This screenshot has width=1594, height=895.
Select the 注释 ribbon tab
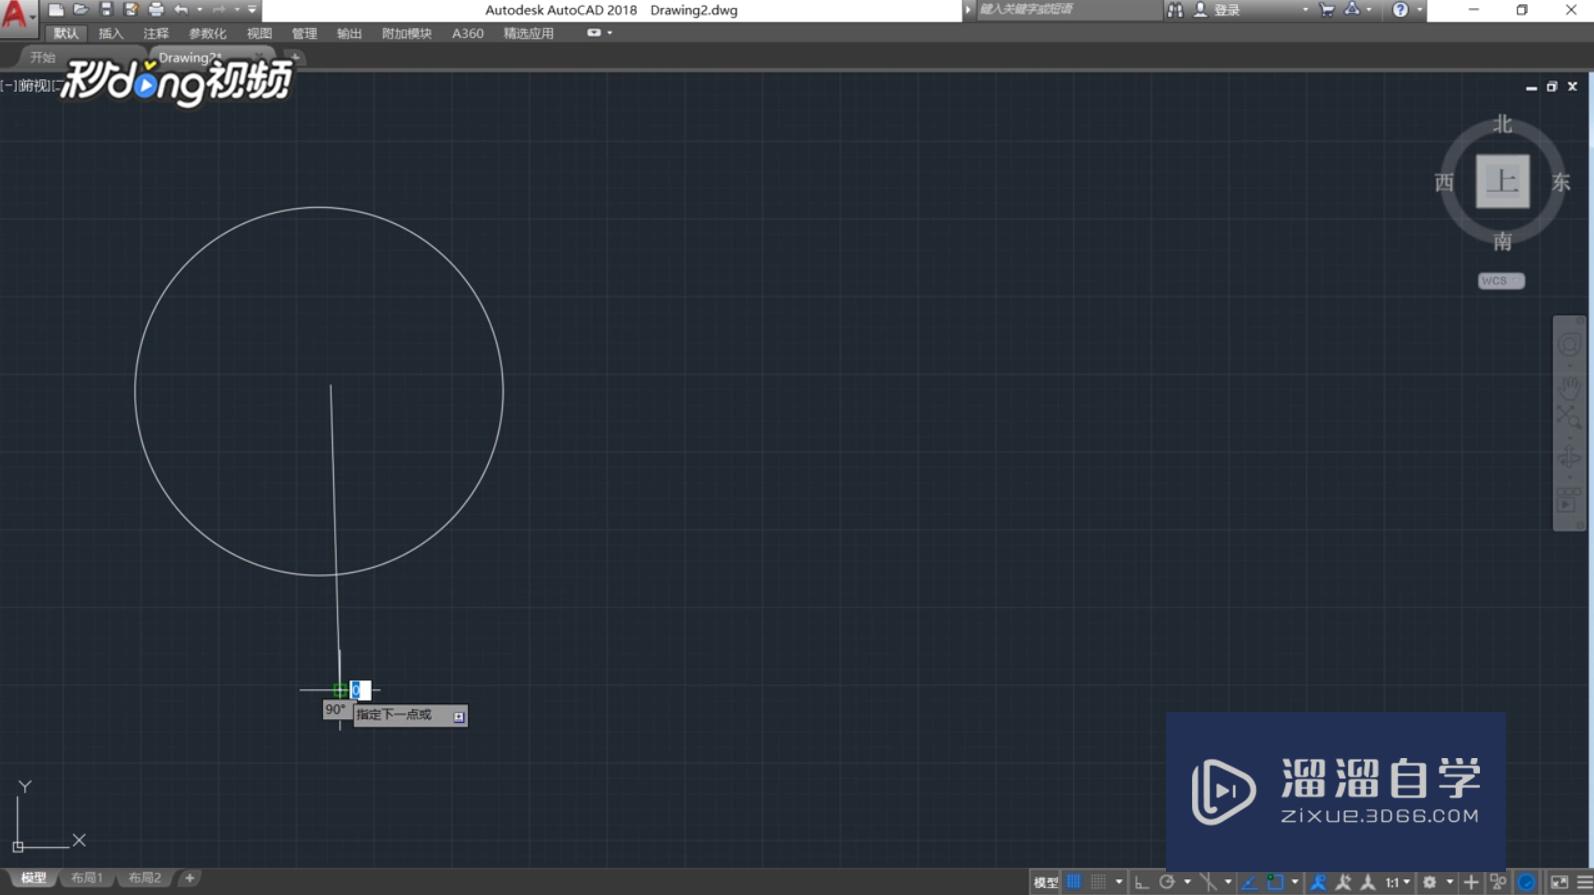(156, 33)
